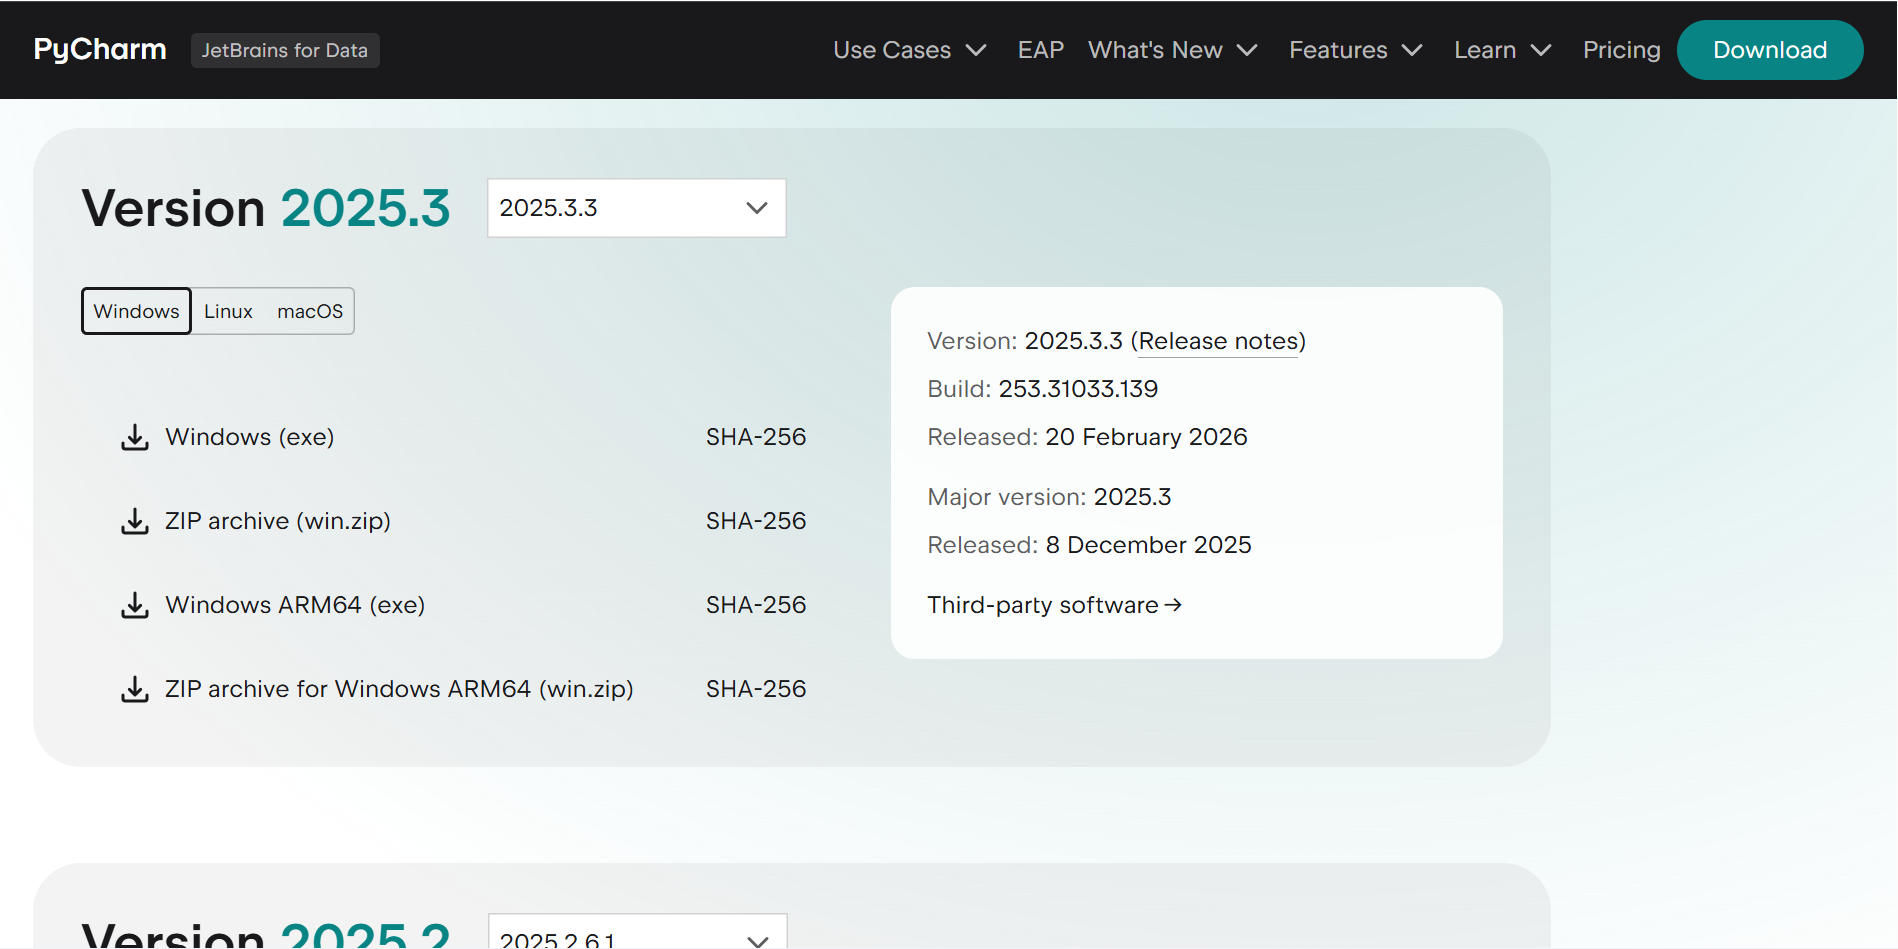Expand the Learn menu
The width and height of the screenshot is (1898, 949).
point(1503,50)
